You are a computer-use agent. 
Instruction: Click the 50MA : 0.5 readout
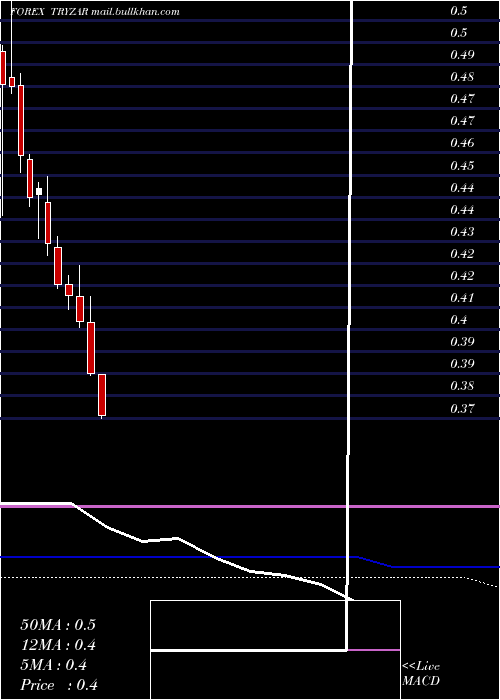coord(58,625)
